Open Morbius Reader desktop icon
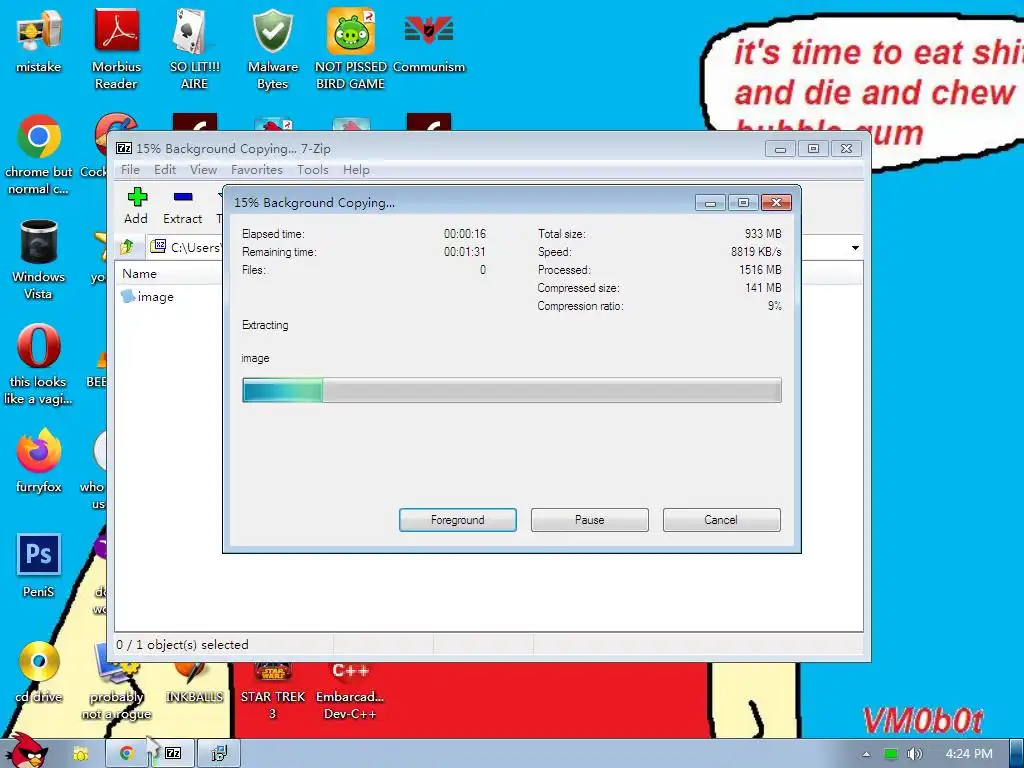The width and height of the screenshot is (1024, 768). 116,49
